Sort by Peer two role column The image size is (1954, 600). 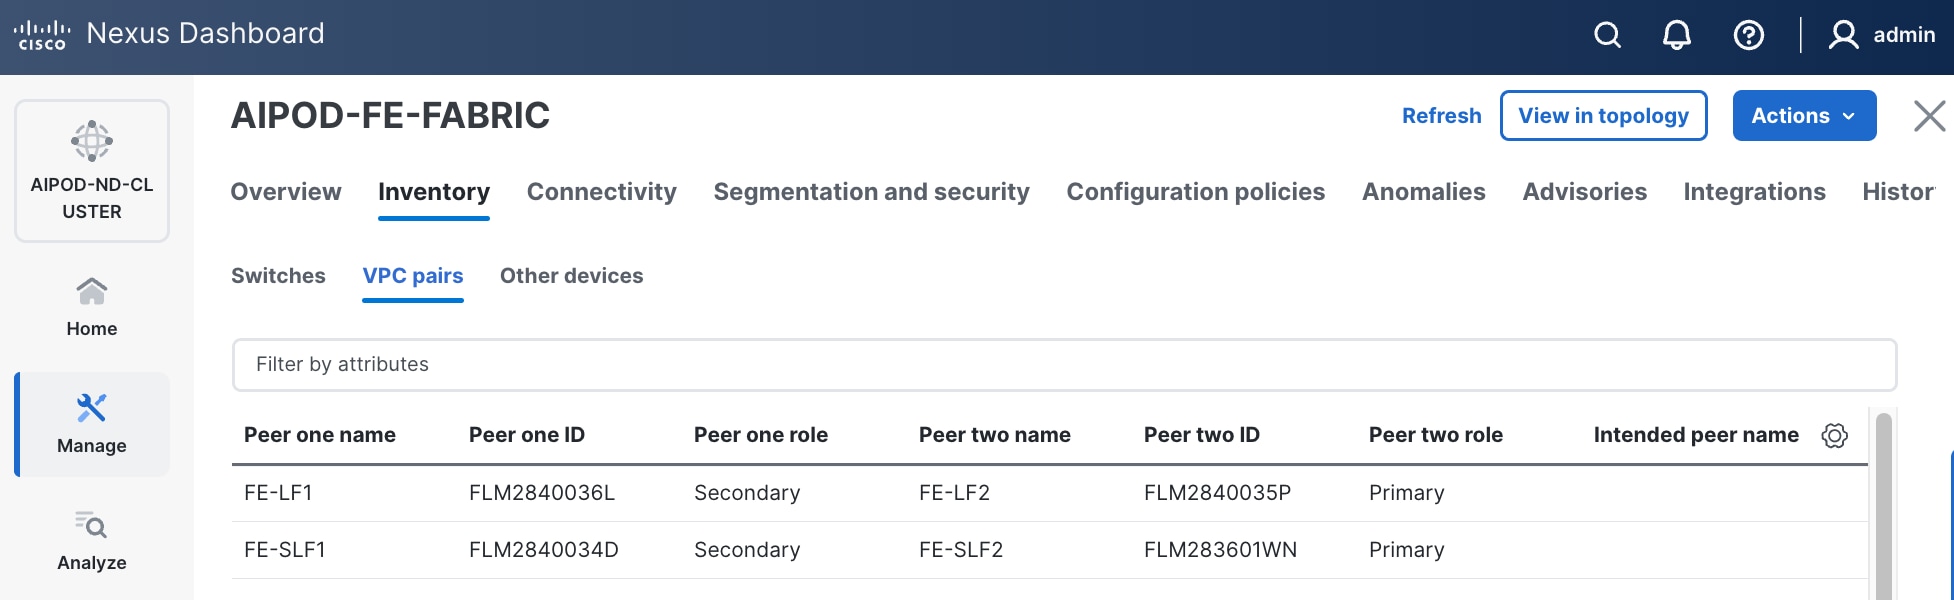(1436, 435)
